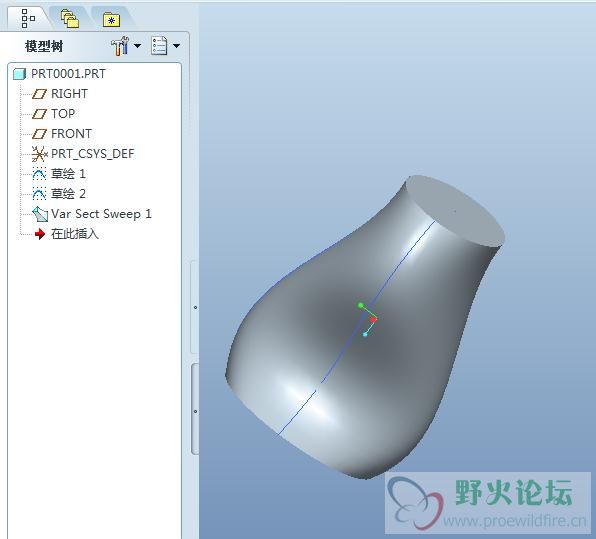Screen dimensions: 596x539
Task: Click the red 在此插入 insert arrow
Action: (x=40, y=234)
